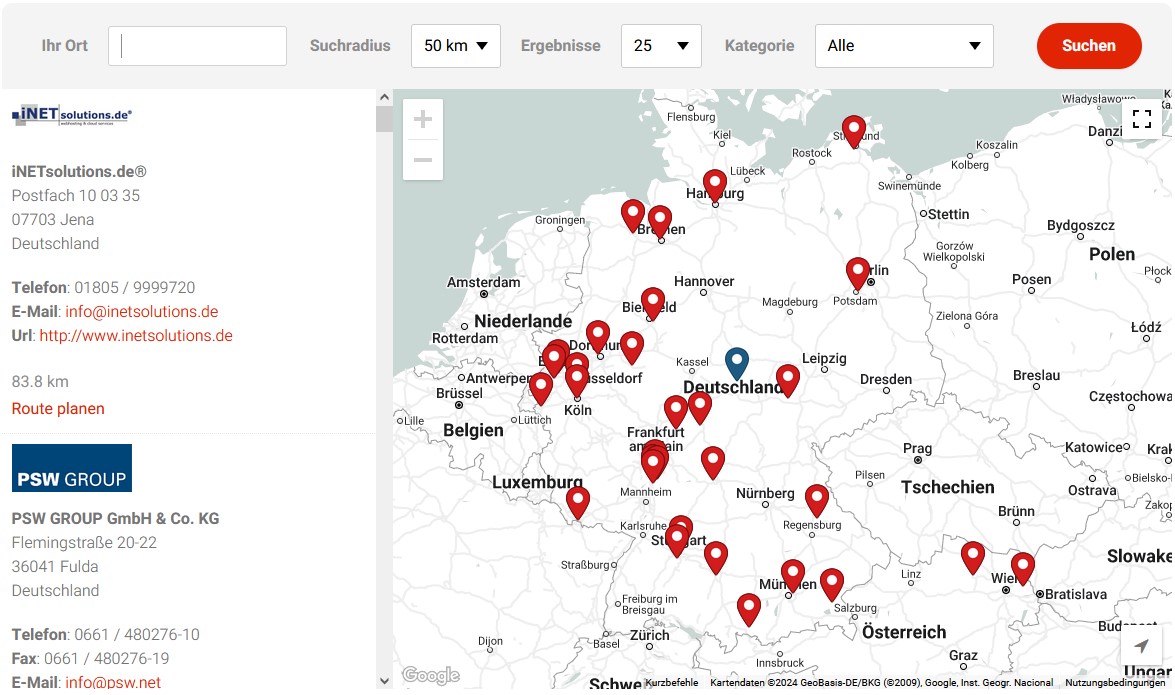Click the red pin near Regensburg
Viewport: 1175px width, 695px height.
coord(817,499)
